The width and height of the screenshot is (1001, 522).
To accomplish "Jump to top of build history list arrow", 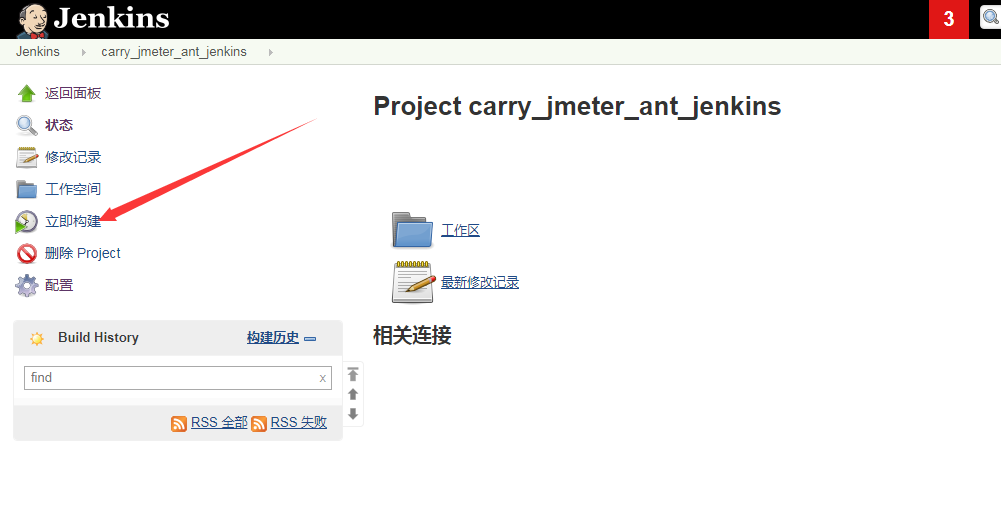I will coord(353,374).
